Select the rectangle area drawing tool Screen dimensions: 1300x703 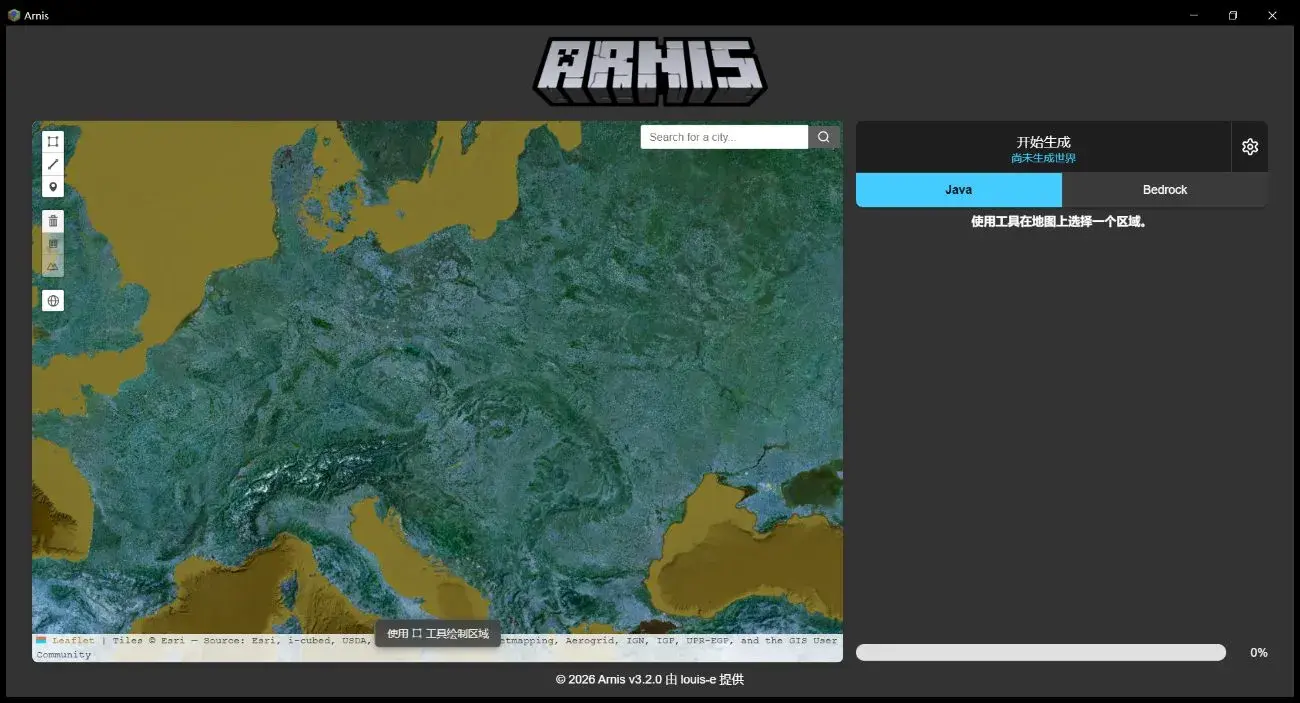tap(53, 142)
